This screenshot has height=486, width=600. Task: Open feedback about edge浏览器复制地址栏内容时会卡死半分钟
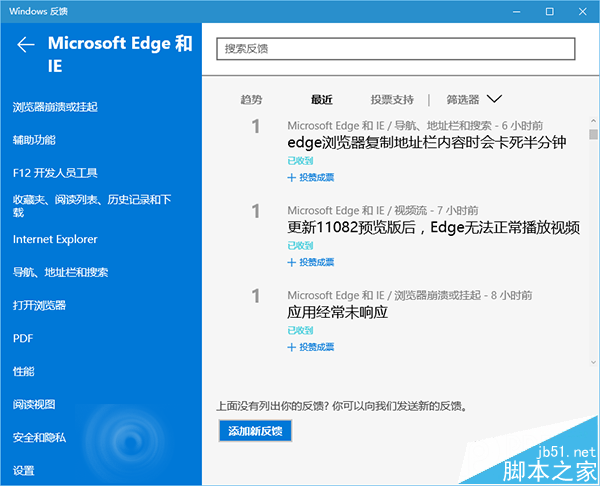[427, 142]
